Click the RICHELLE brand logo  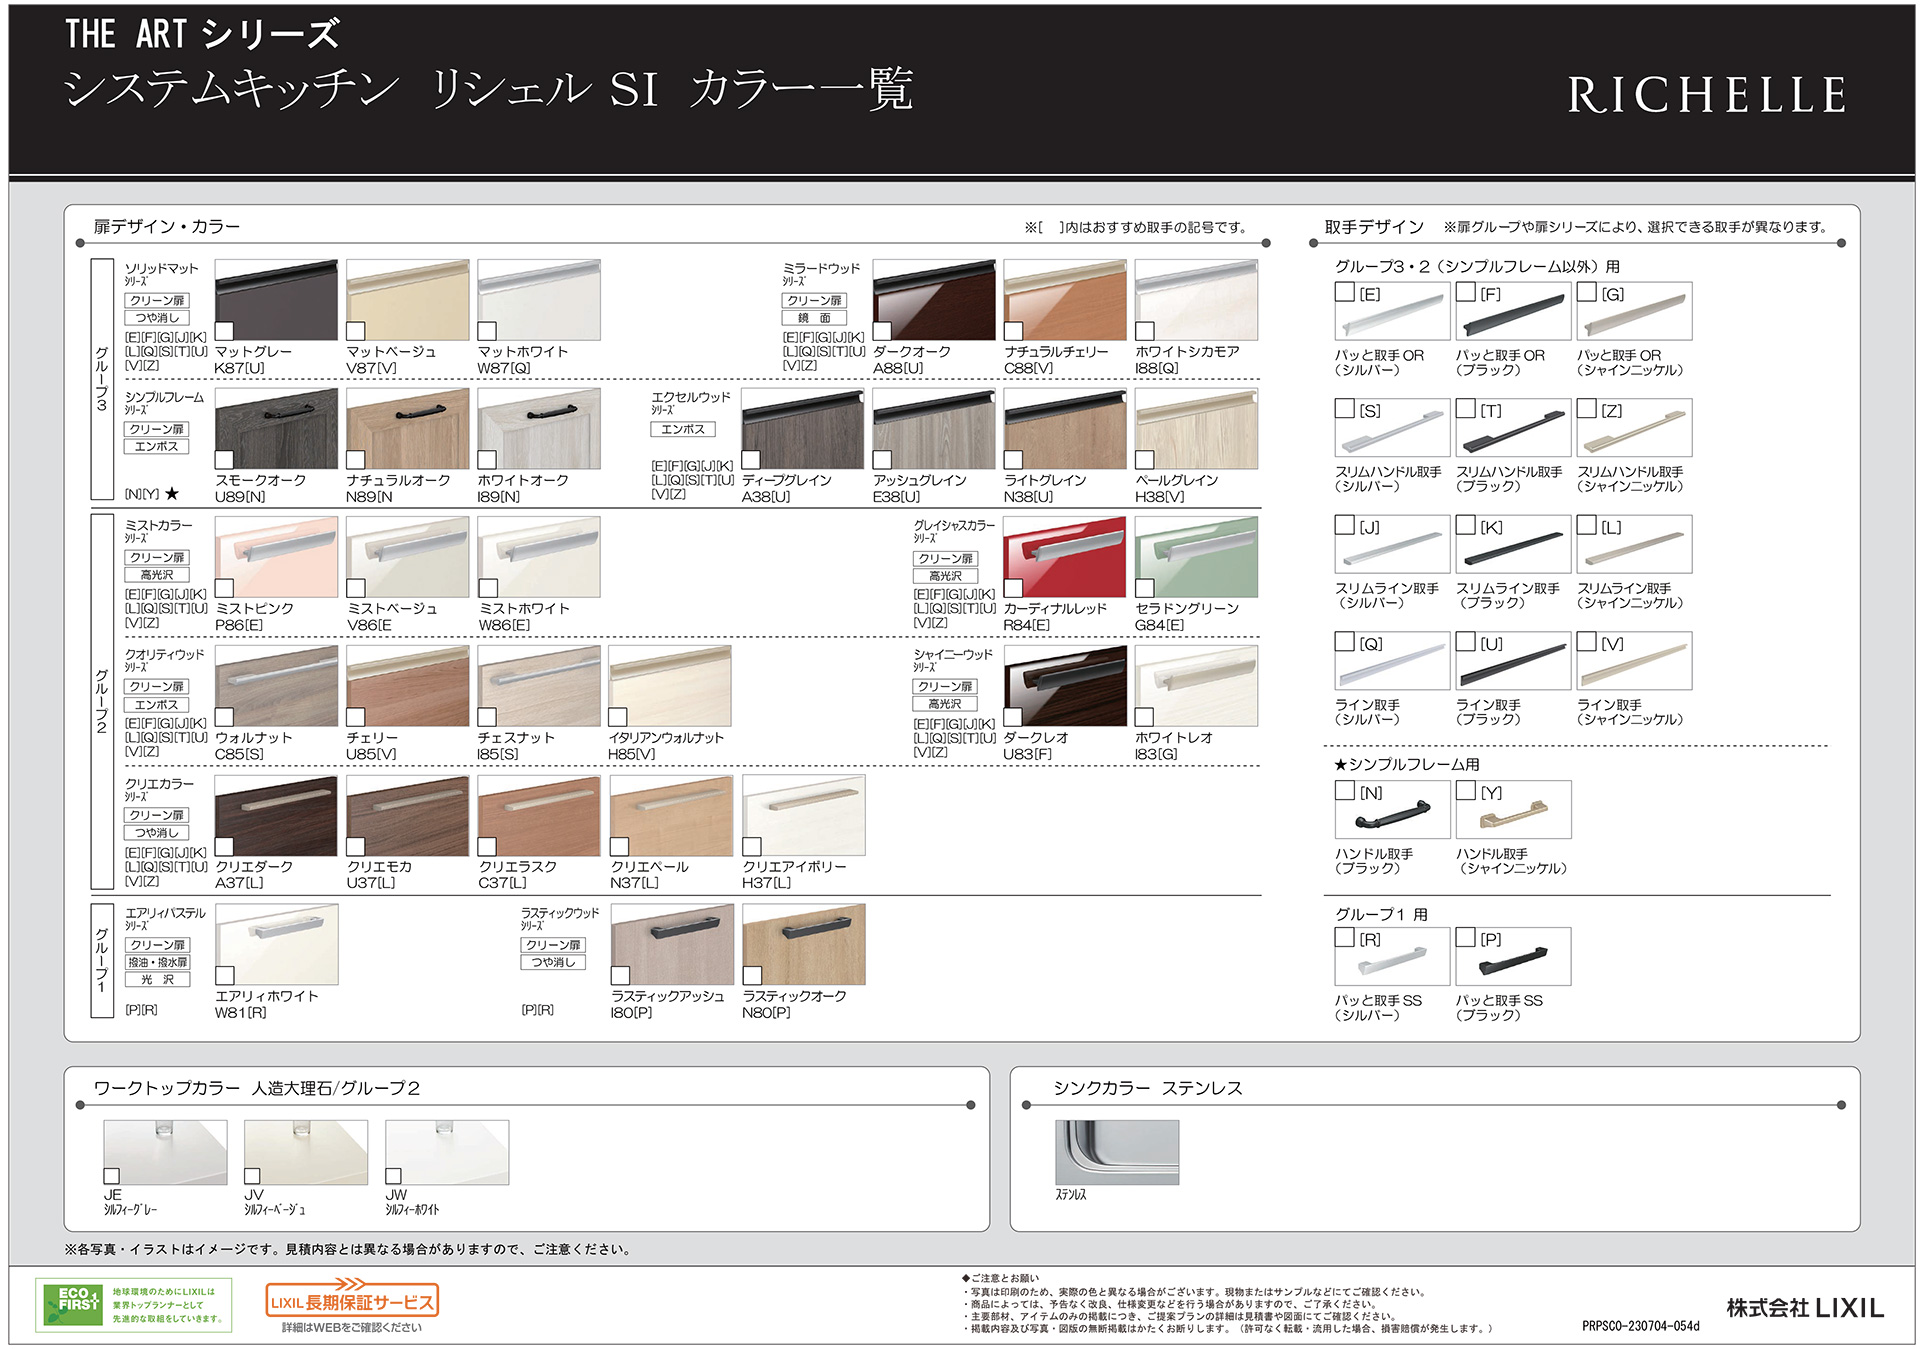click(x=1706, y=96)
